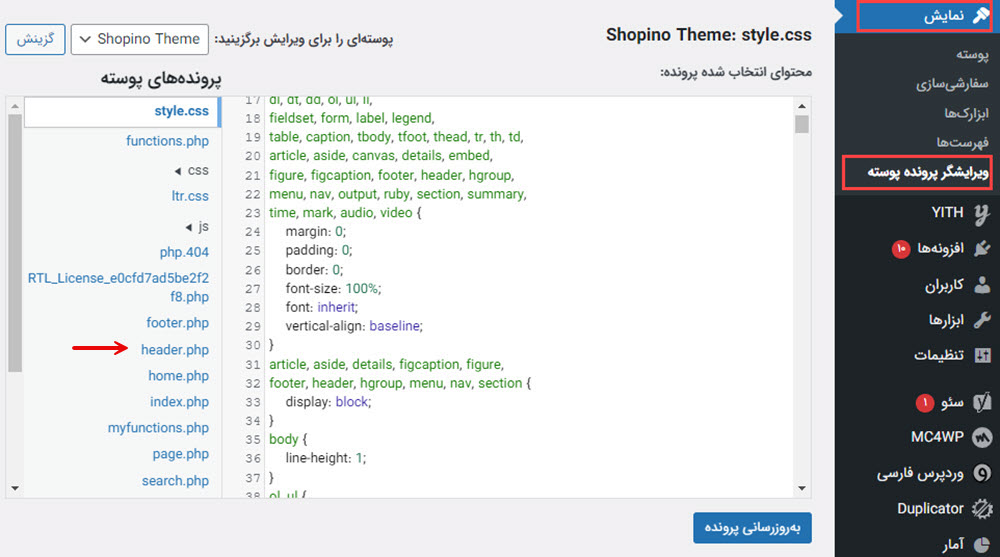Screen dimensions: 1000x557
Task: Open functions.php from theme files
Action: 167,141
